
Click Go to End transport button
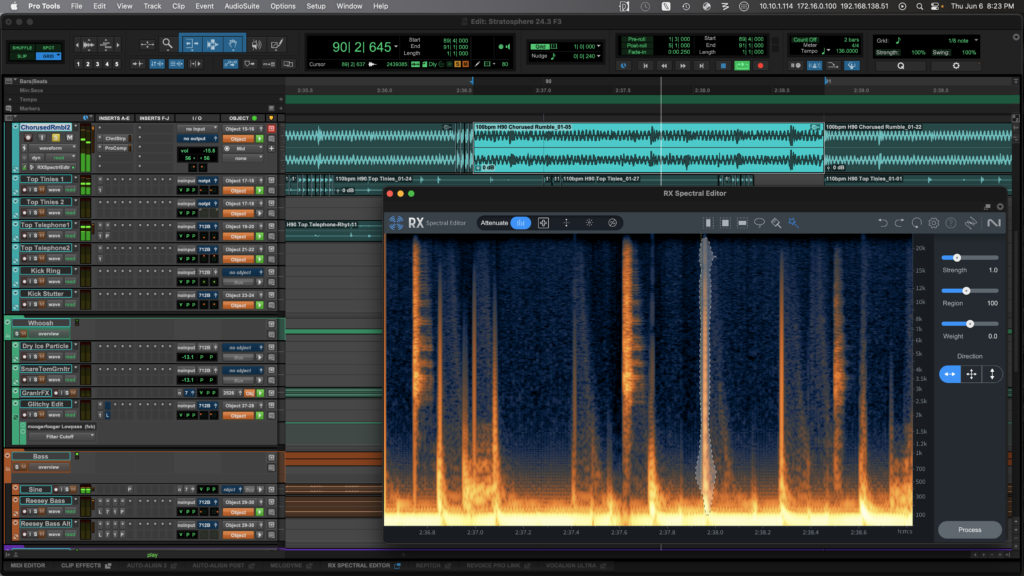702,65
